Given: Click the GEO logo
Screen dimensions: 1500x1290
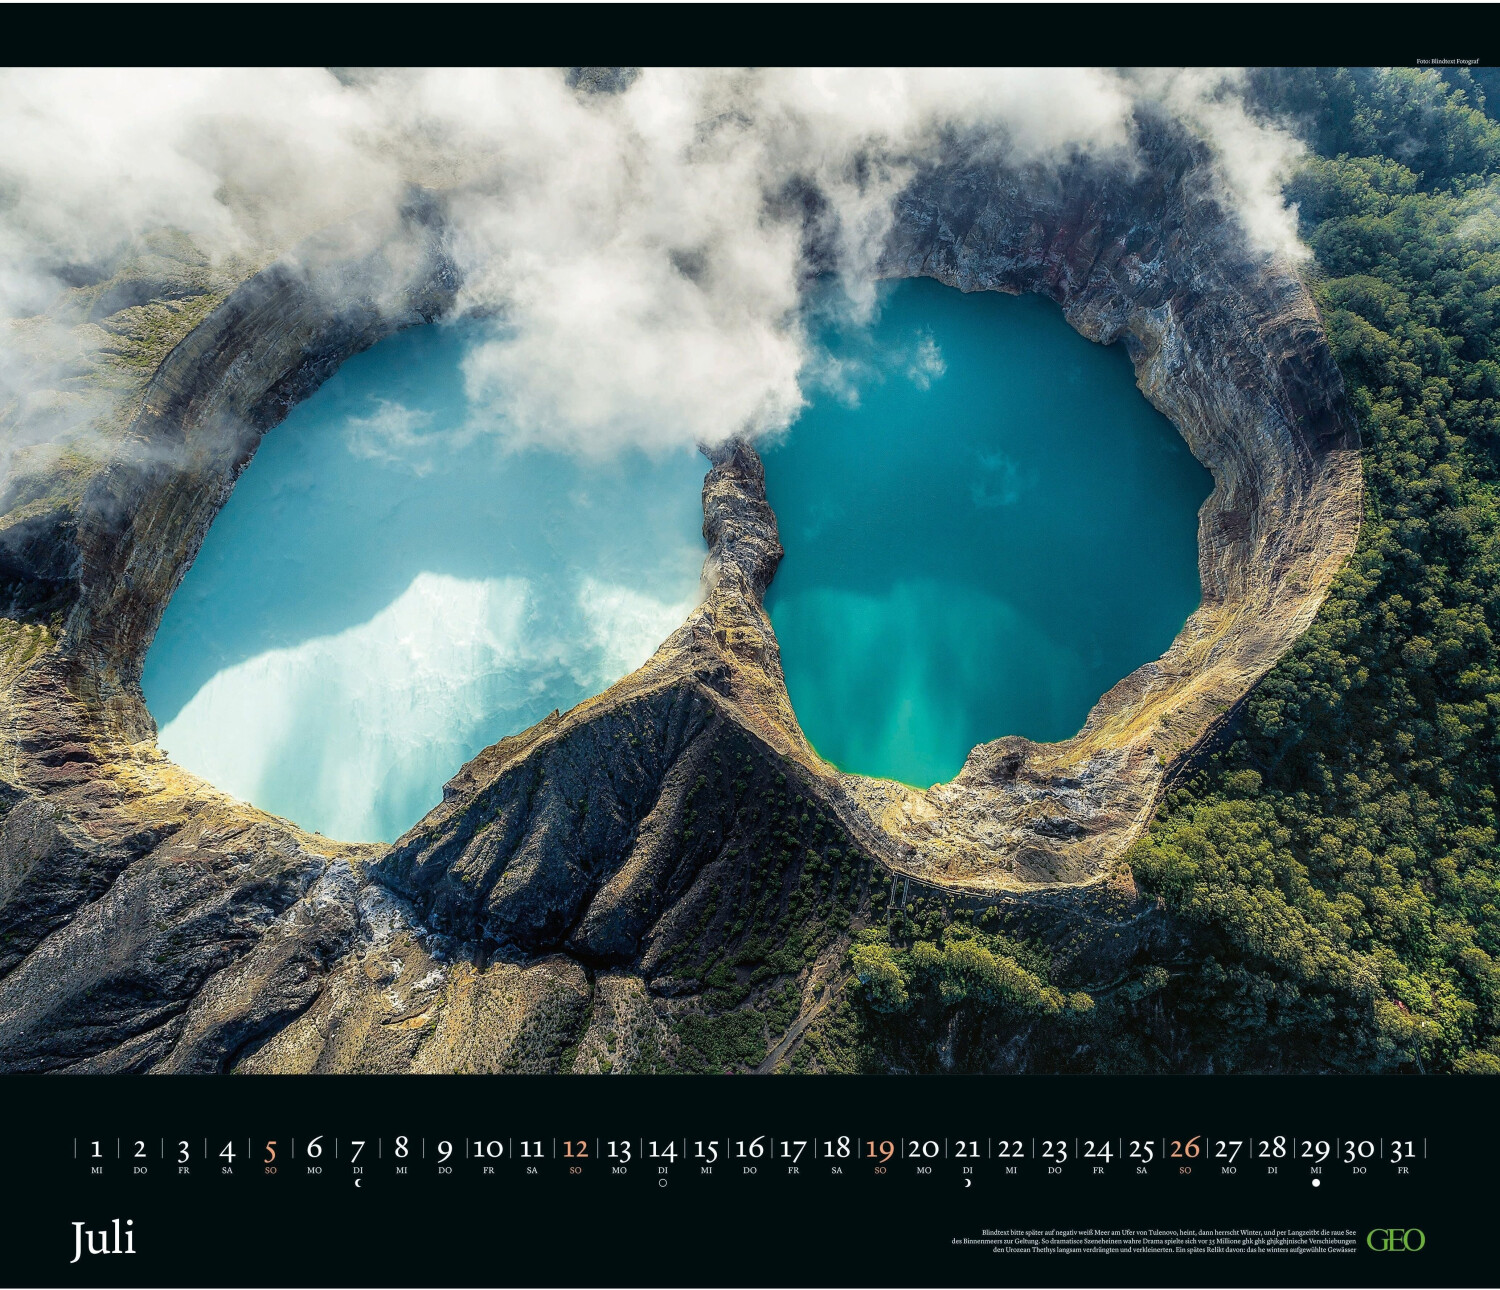Looking at the screenshot, I should click(1395, 1240).
